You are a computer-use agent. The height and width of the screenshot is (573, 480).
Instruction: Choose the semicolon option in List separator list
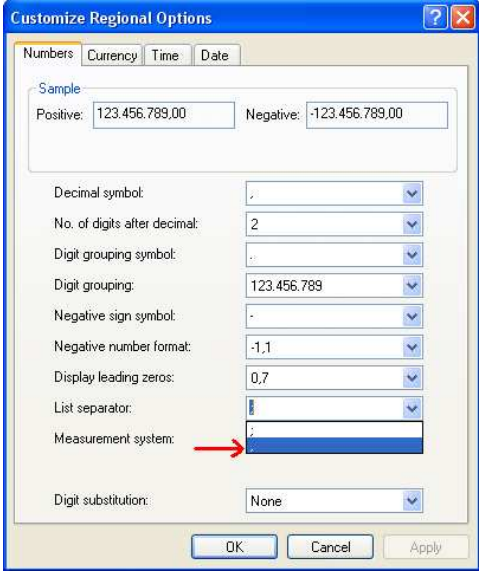click(x=334, y=430)
